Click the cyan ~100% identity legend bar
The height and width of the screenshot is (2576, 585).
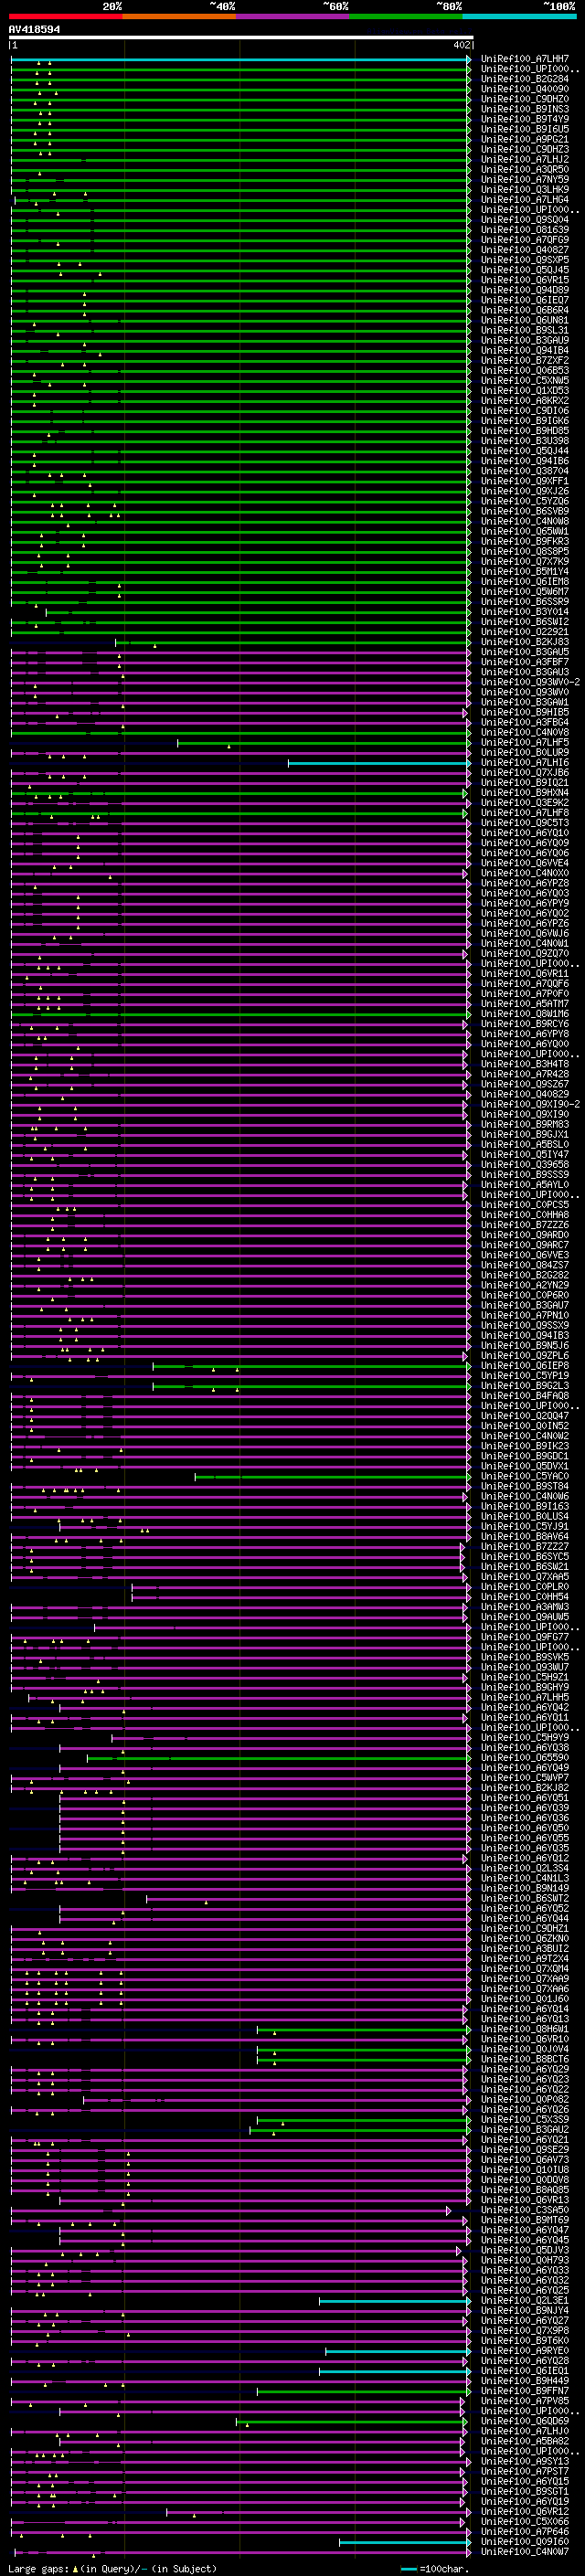(x=519, y=16)
